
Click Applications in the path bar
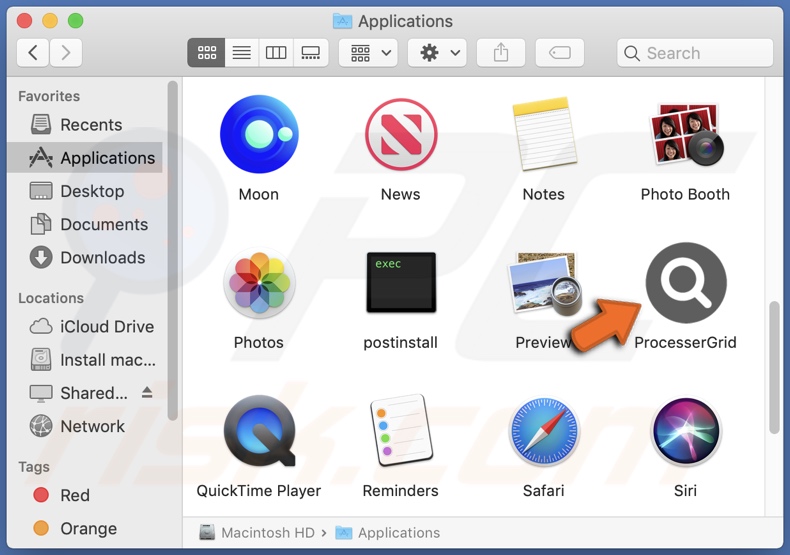[x=387, y=532]
